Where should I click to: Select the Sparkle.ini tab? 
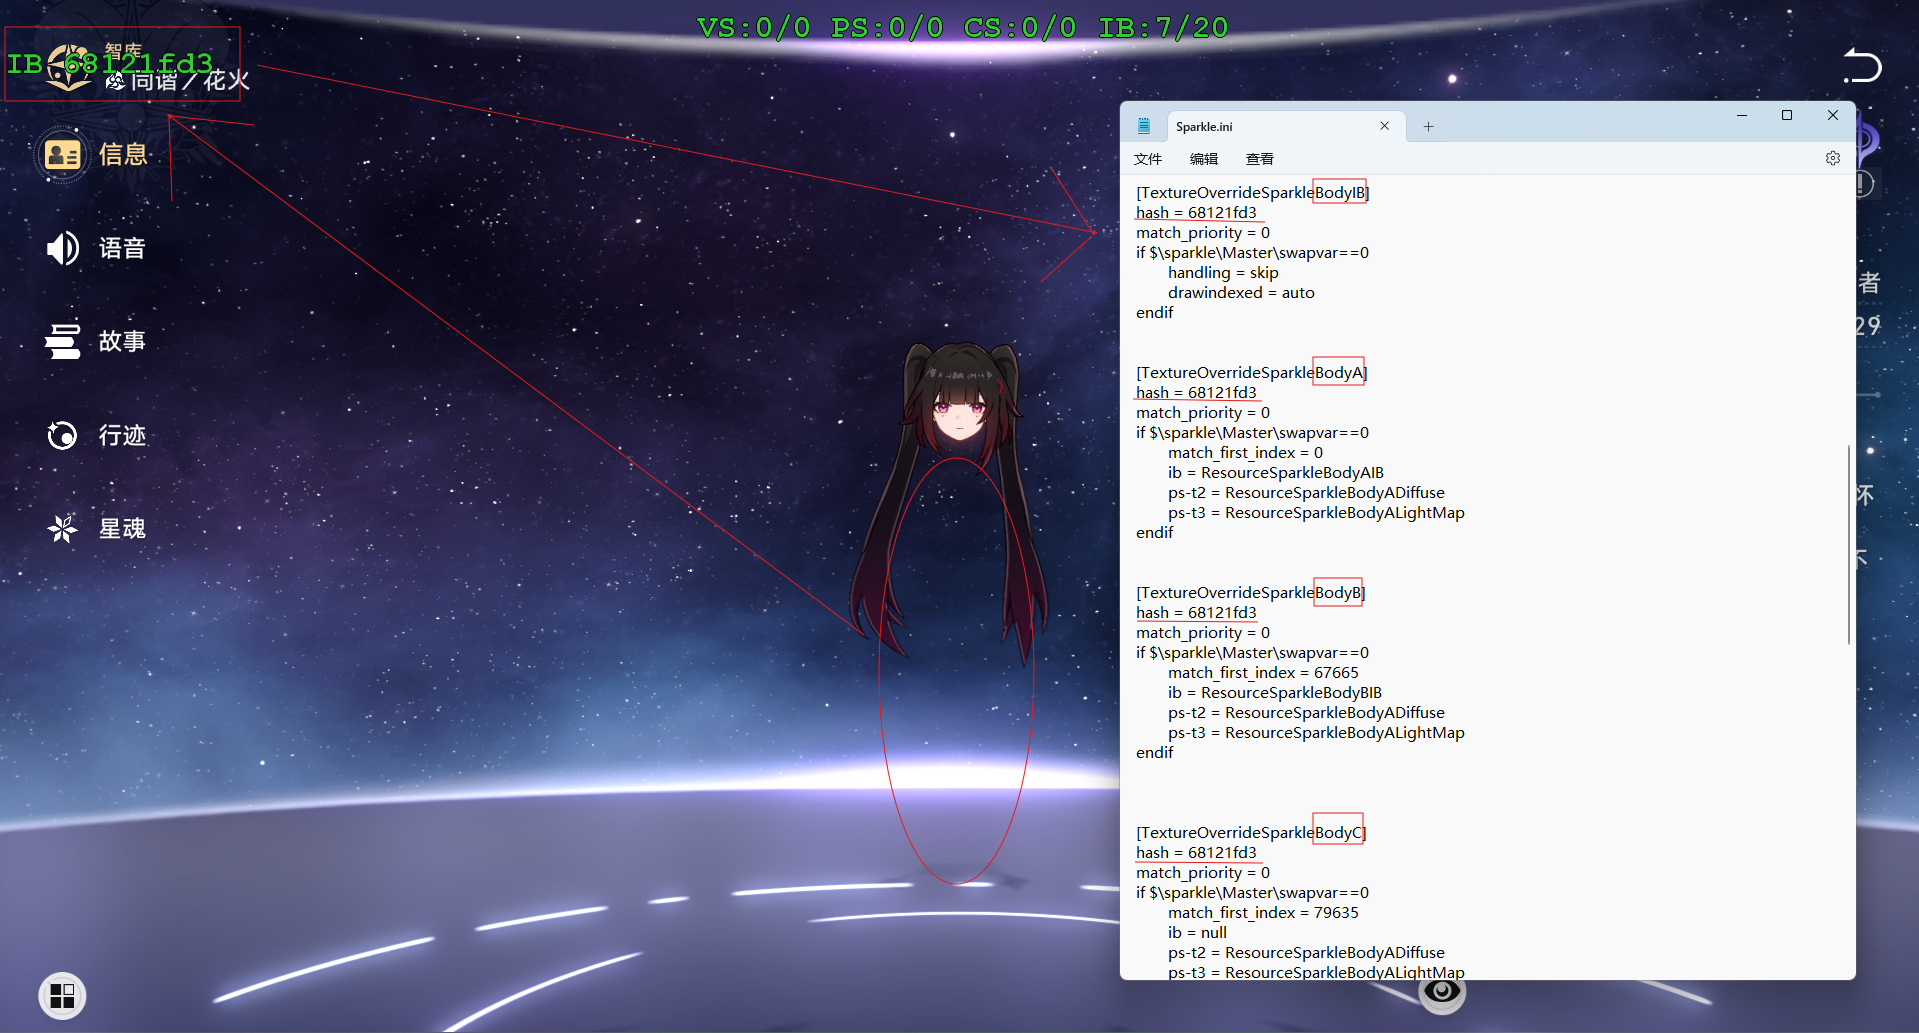click(1285, 126)
